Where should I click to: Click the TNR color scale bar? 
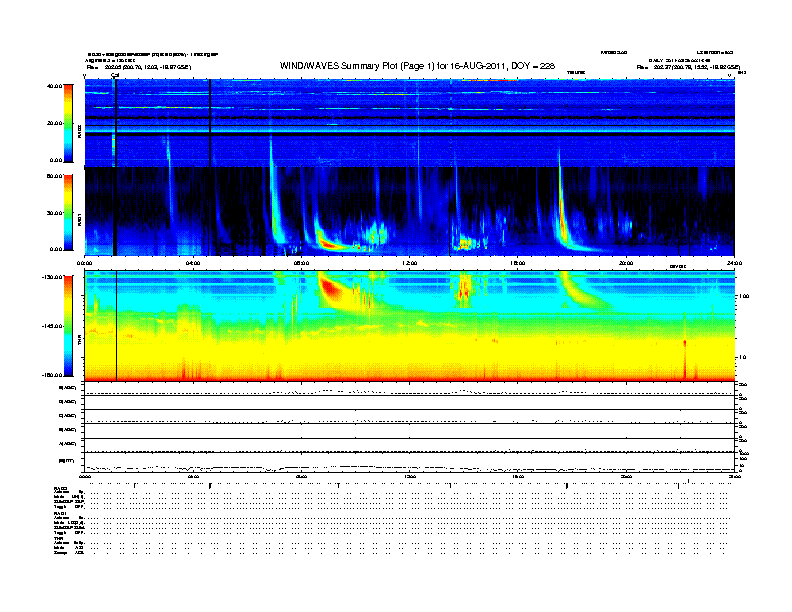(x=68, y=326)
